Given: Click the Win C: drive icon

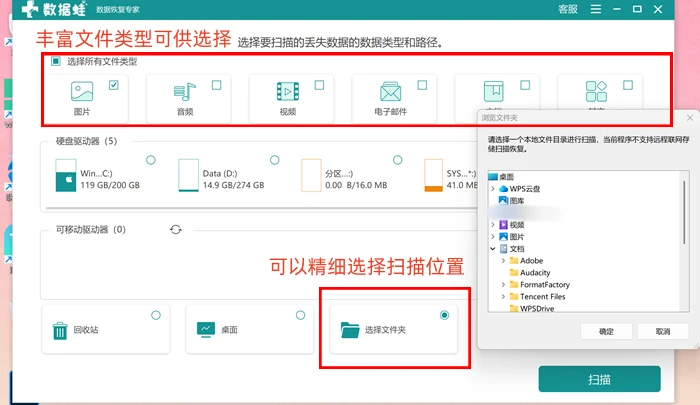Looking at the screenshot, I should [66, 175].
